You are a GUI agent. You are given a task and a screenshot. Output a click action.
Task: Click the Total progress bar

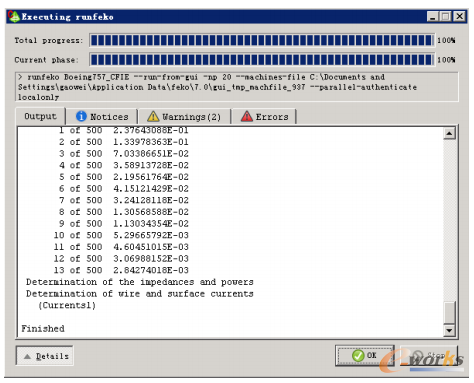coord(262,40)
